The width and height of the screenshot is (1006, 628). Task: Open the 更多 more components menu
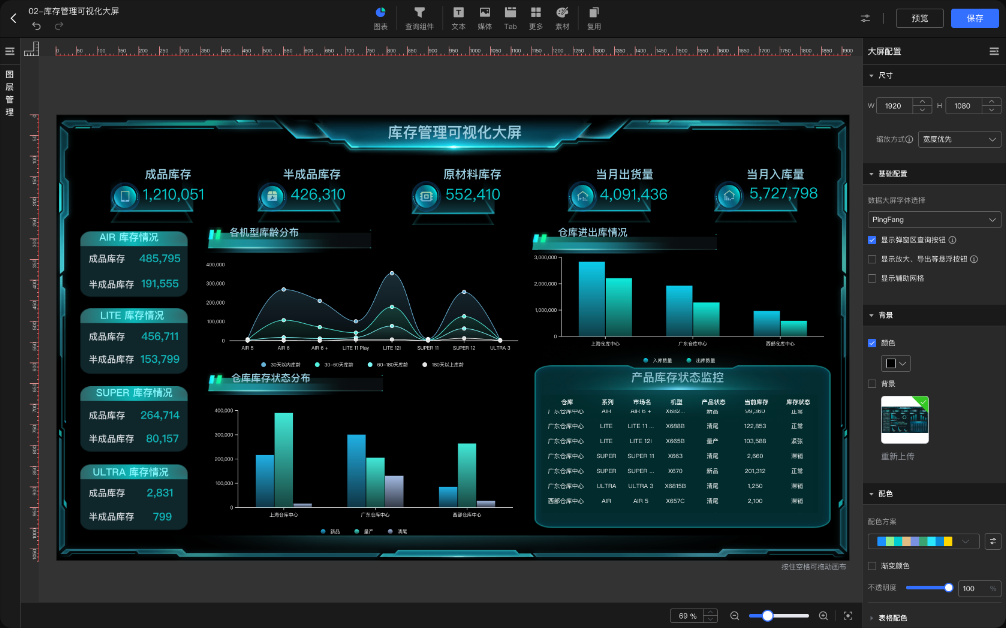click(x=537, y=17)
